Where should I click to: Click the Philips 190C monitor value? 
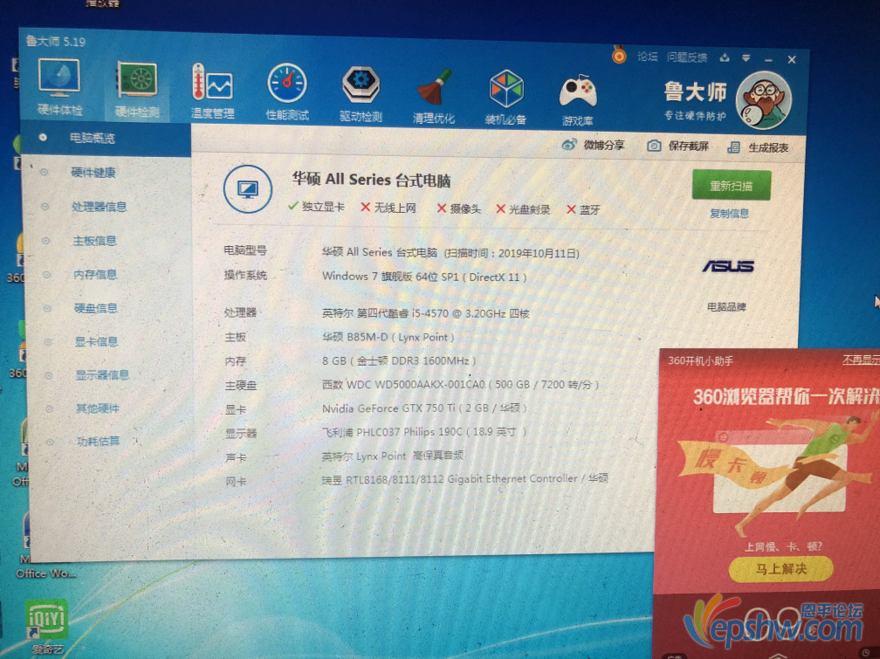coord(424,432)
